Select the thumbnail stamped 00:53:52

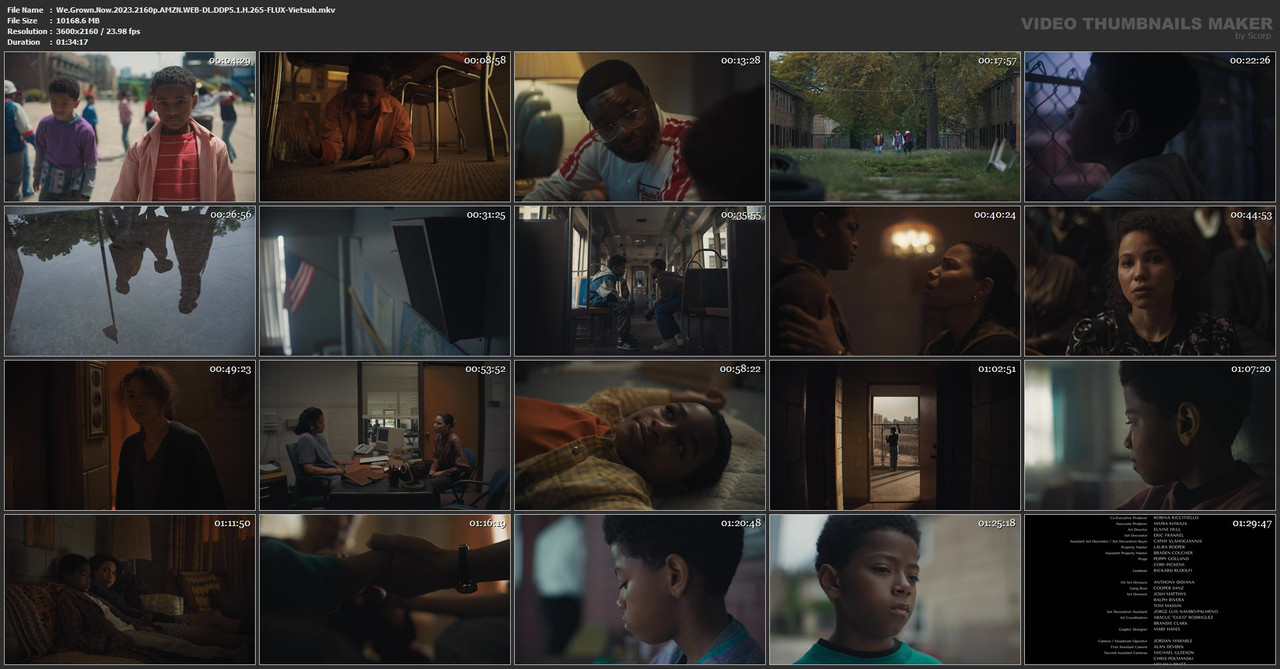click(x=385, y=435)
